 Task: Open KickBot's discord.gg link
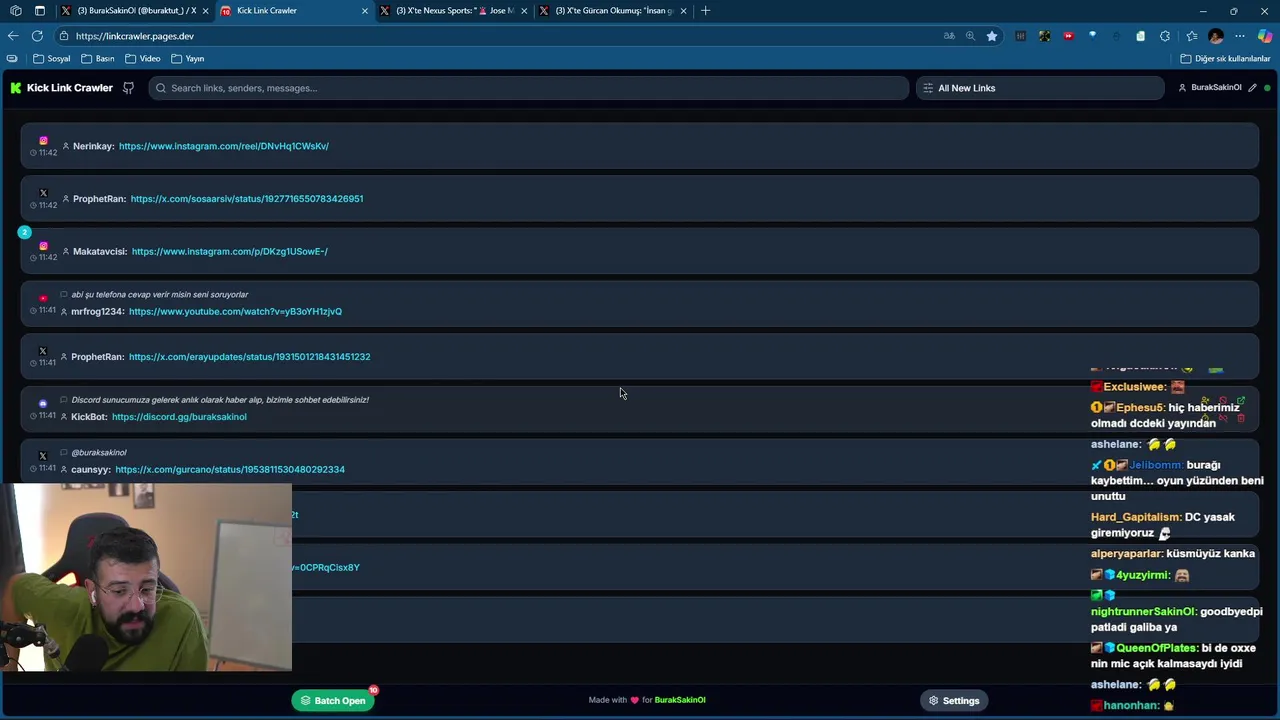click(179, 417)
